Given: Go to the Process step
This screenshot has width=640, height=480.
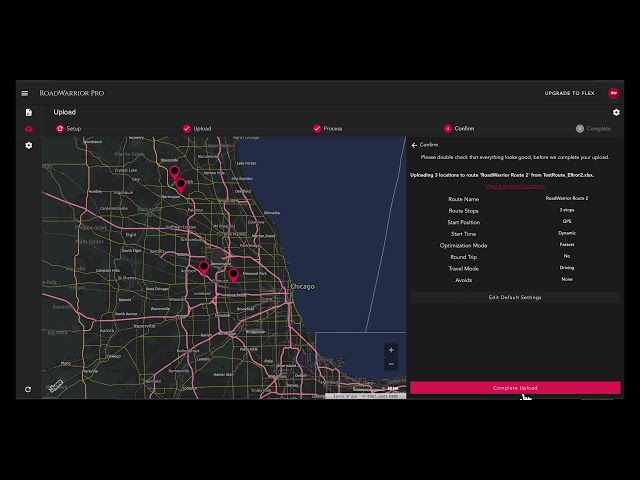Looking at the screenshot, I should tap(328, 129).
